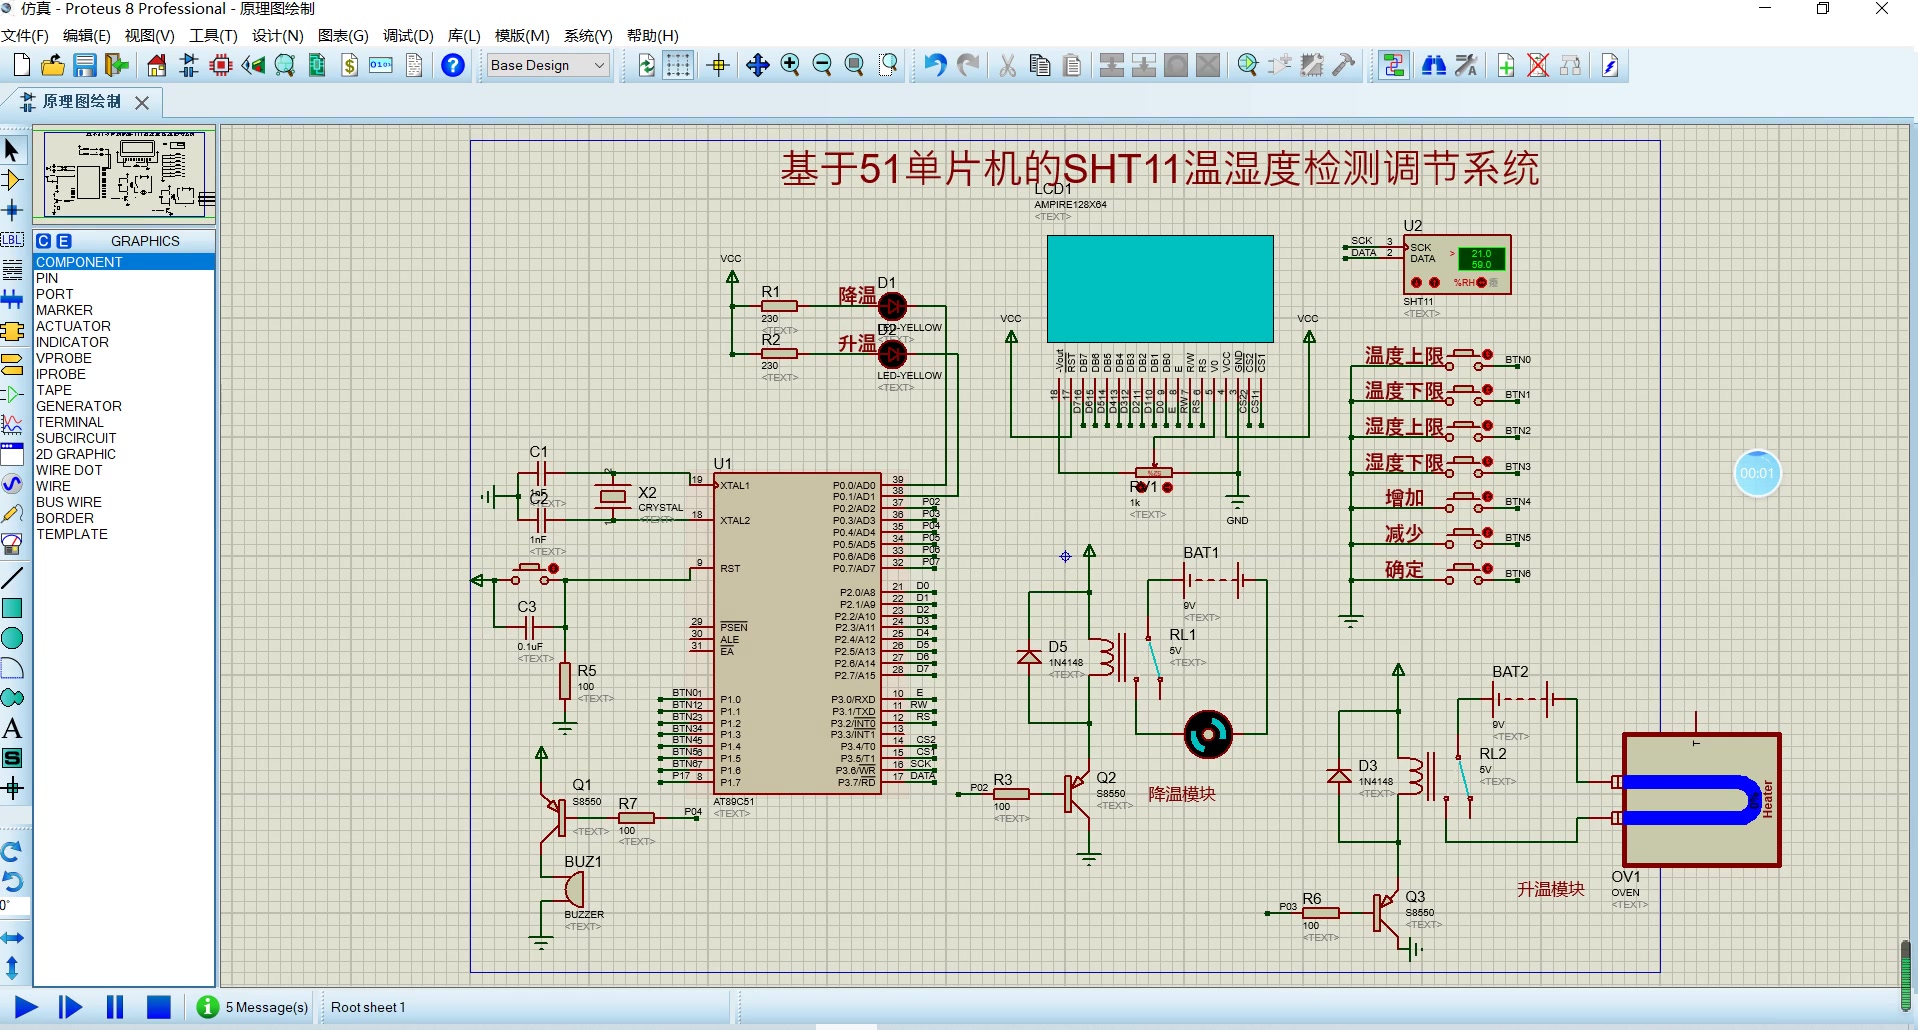Select the Wire Label (LBL) tool
Screen dimensions: 1918x1030
[x=12, y=240]
